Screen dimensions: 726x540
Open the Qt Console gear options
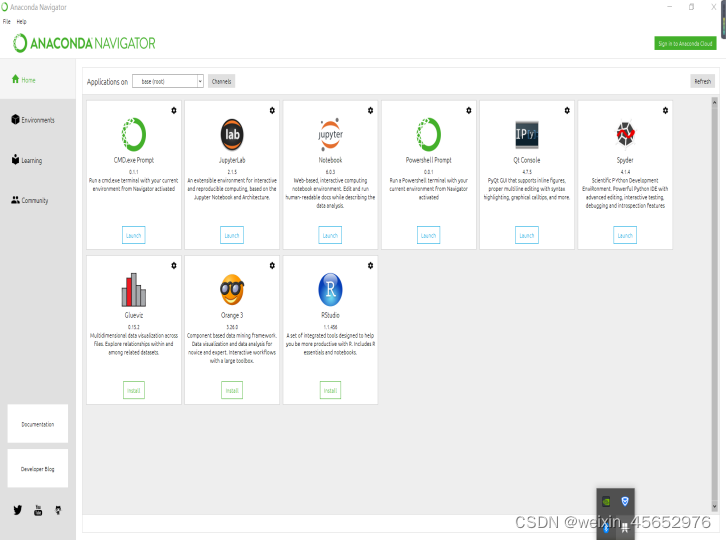[567, 110]
